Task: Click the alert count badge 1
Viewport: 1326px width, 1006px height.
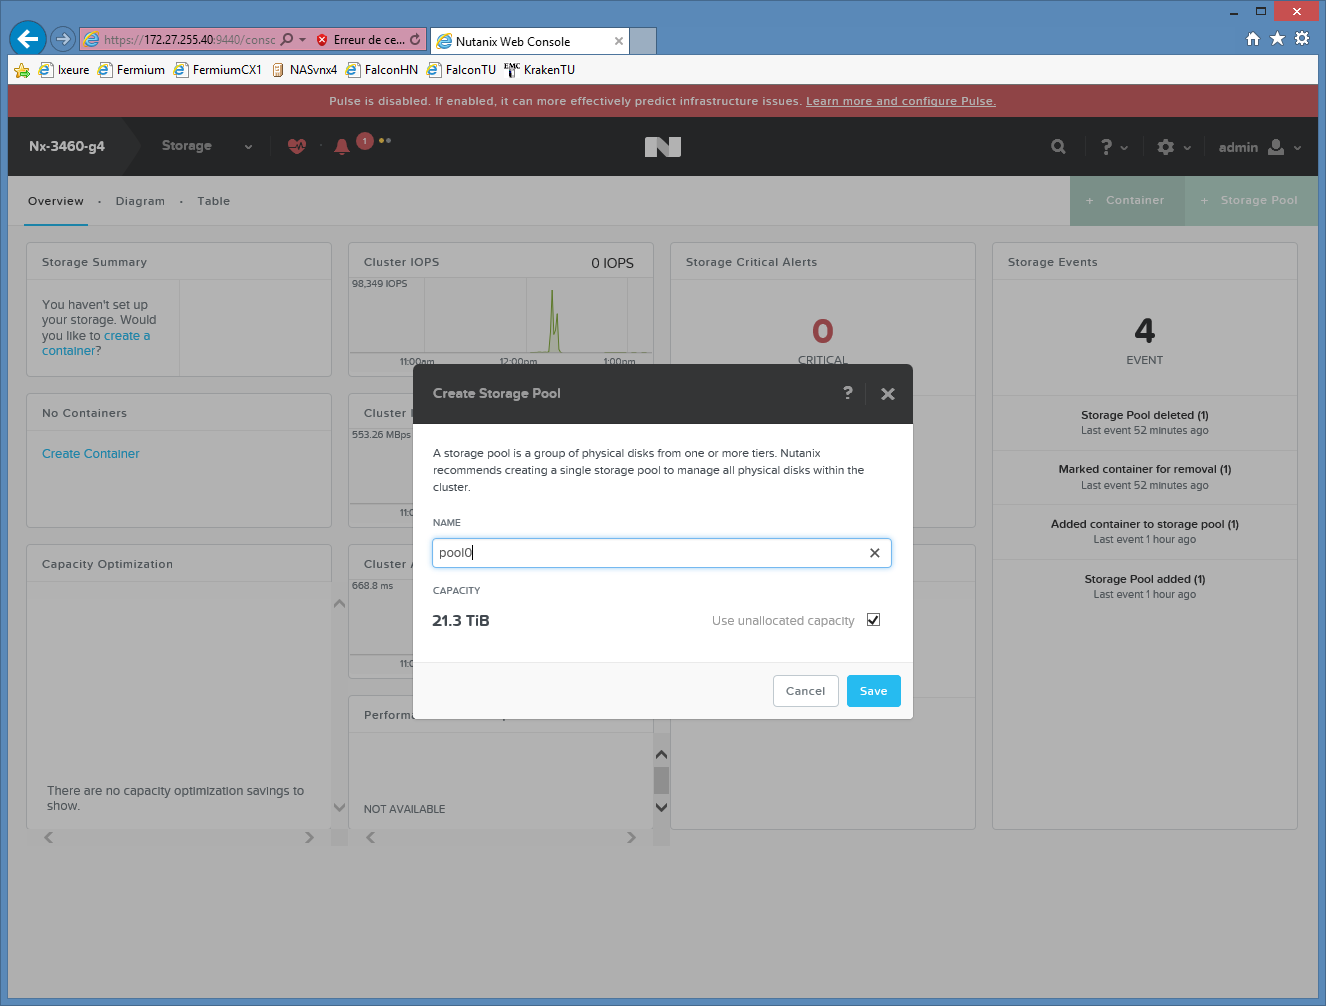Action: [x=365, y=141]
